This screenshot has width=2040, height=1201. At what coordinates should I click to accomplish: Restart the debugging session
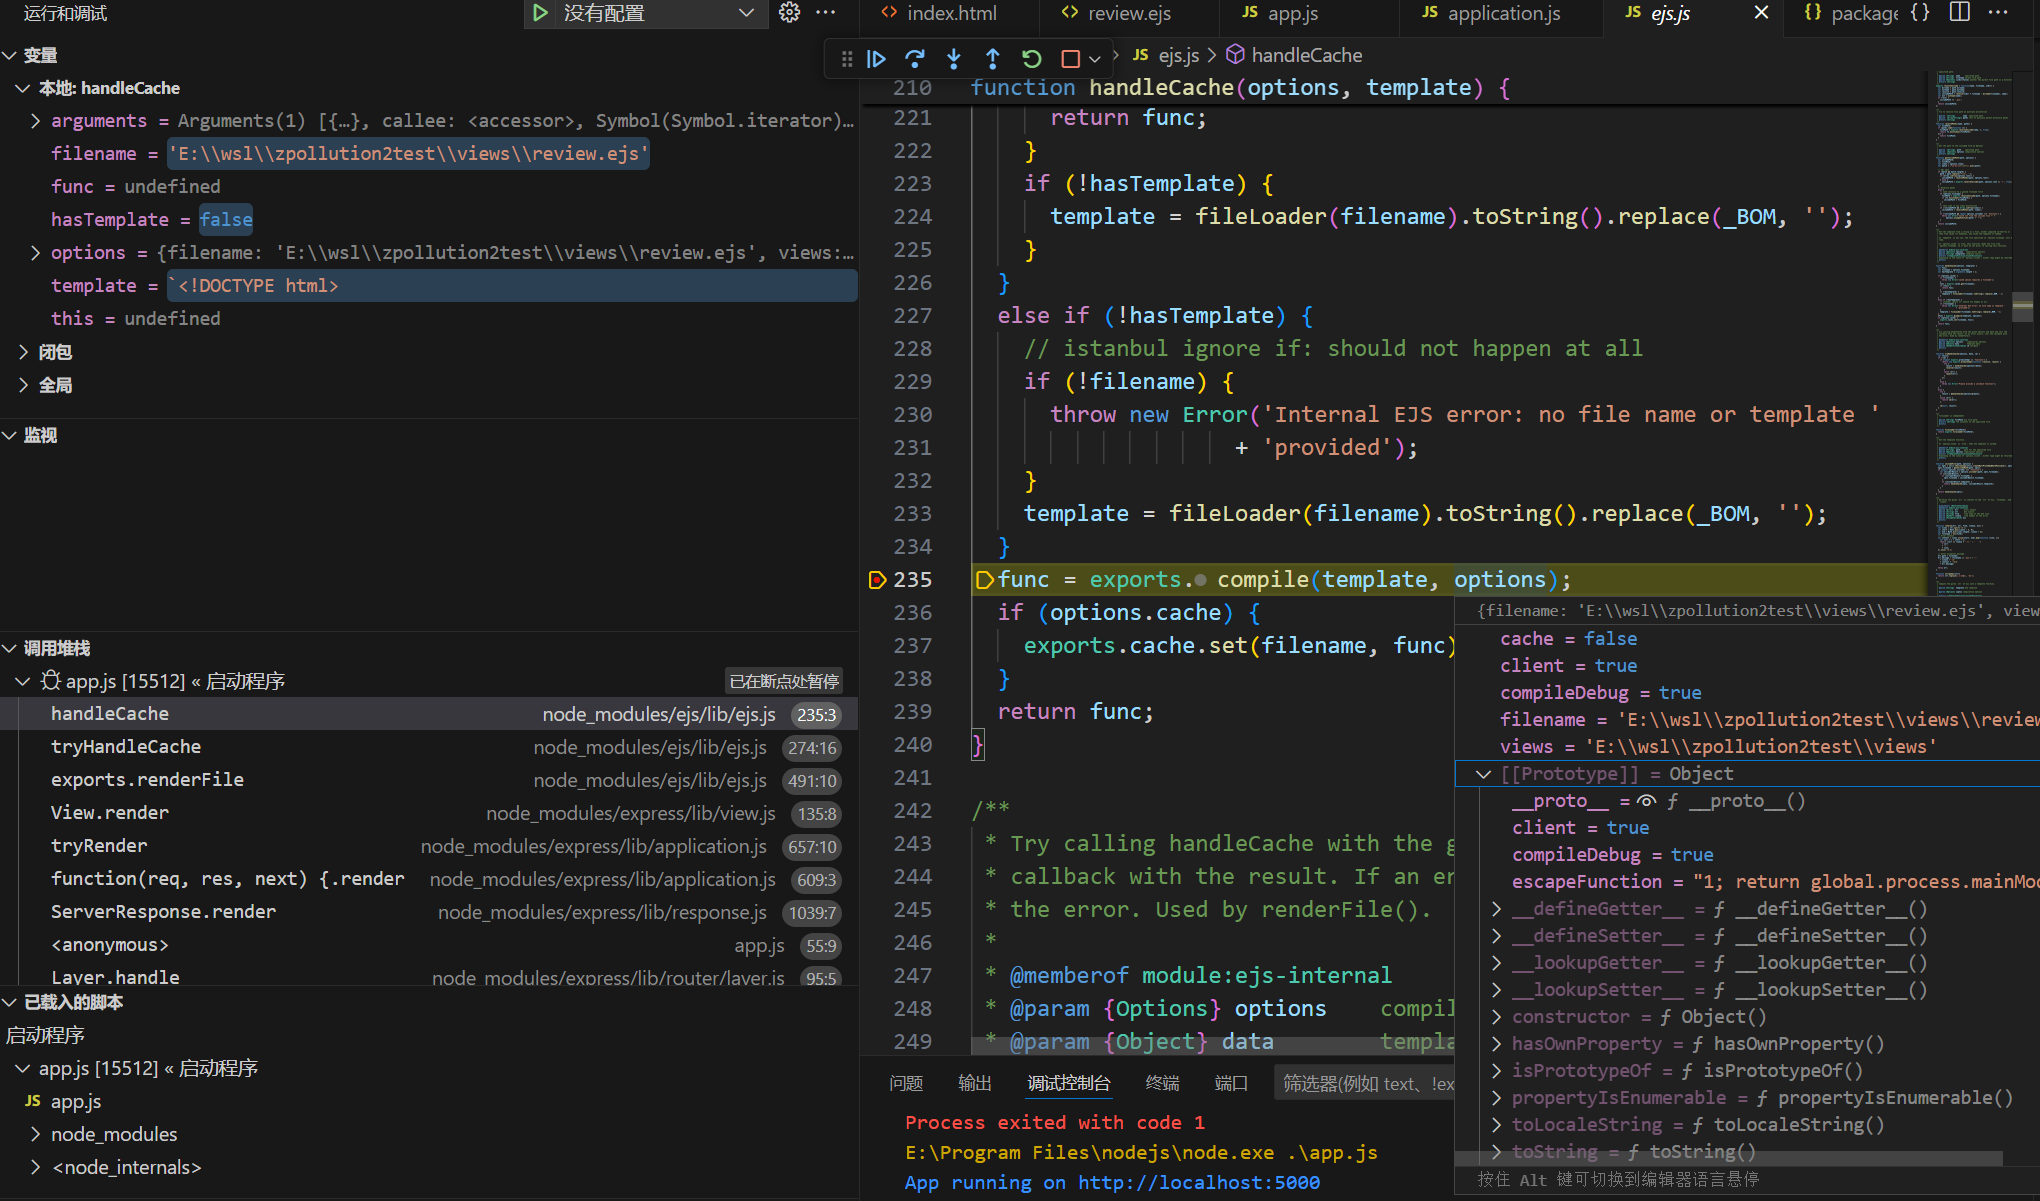click(x=1032, y=59)
